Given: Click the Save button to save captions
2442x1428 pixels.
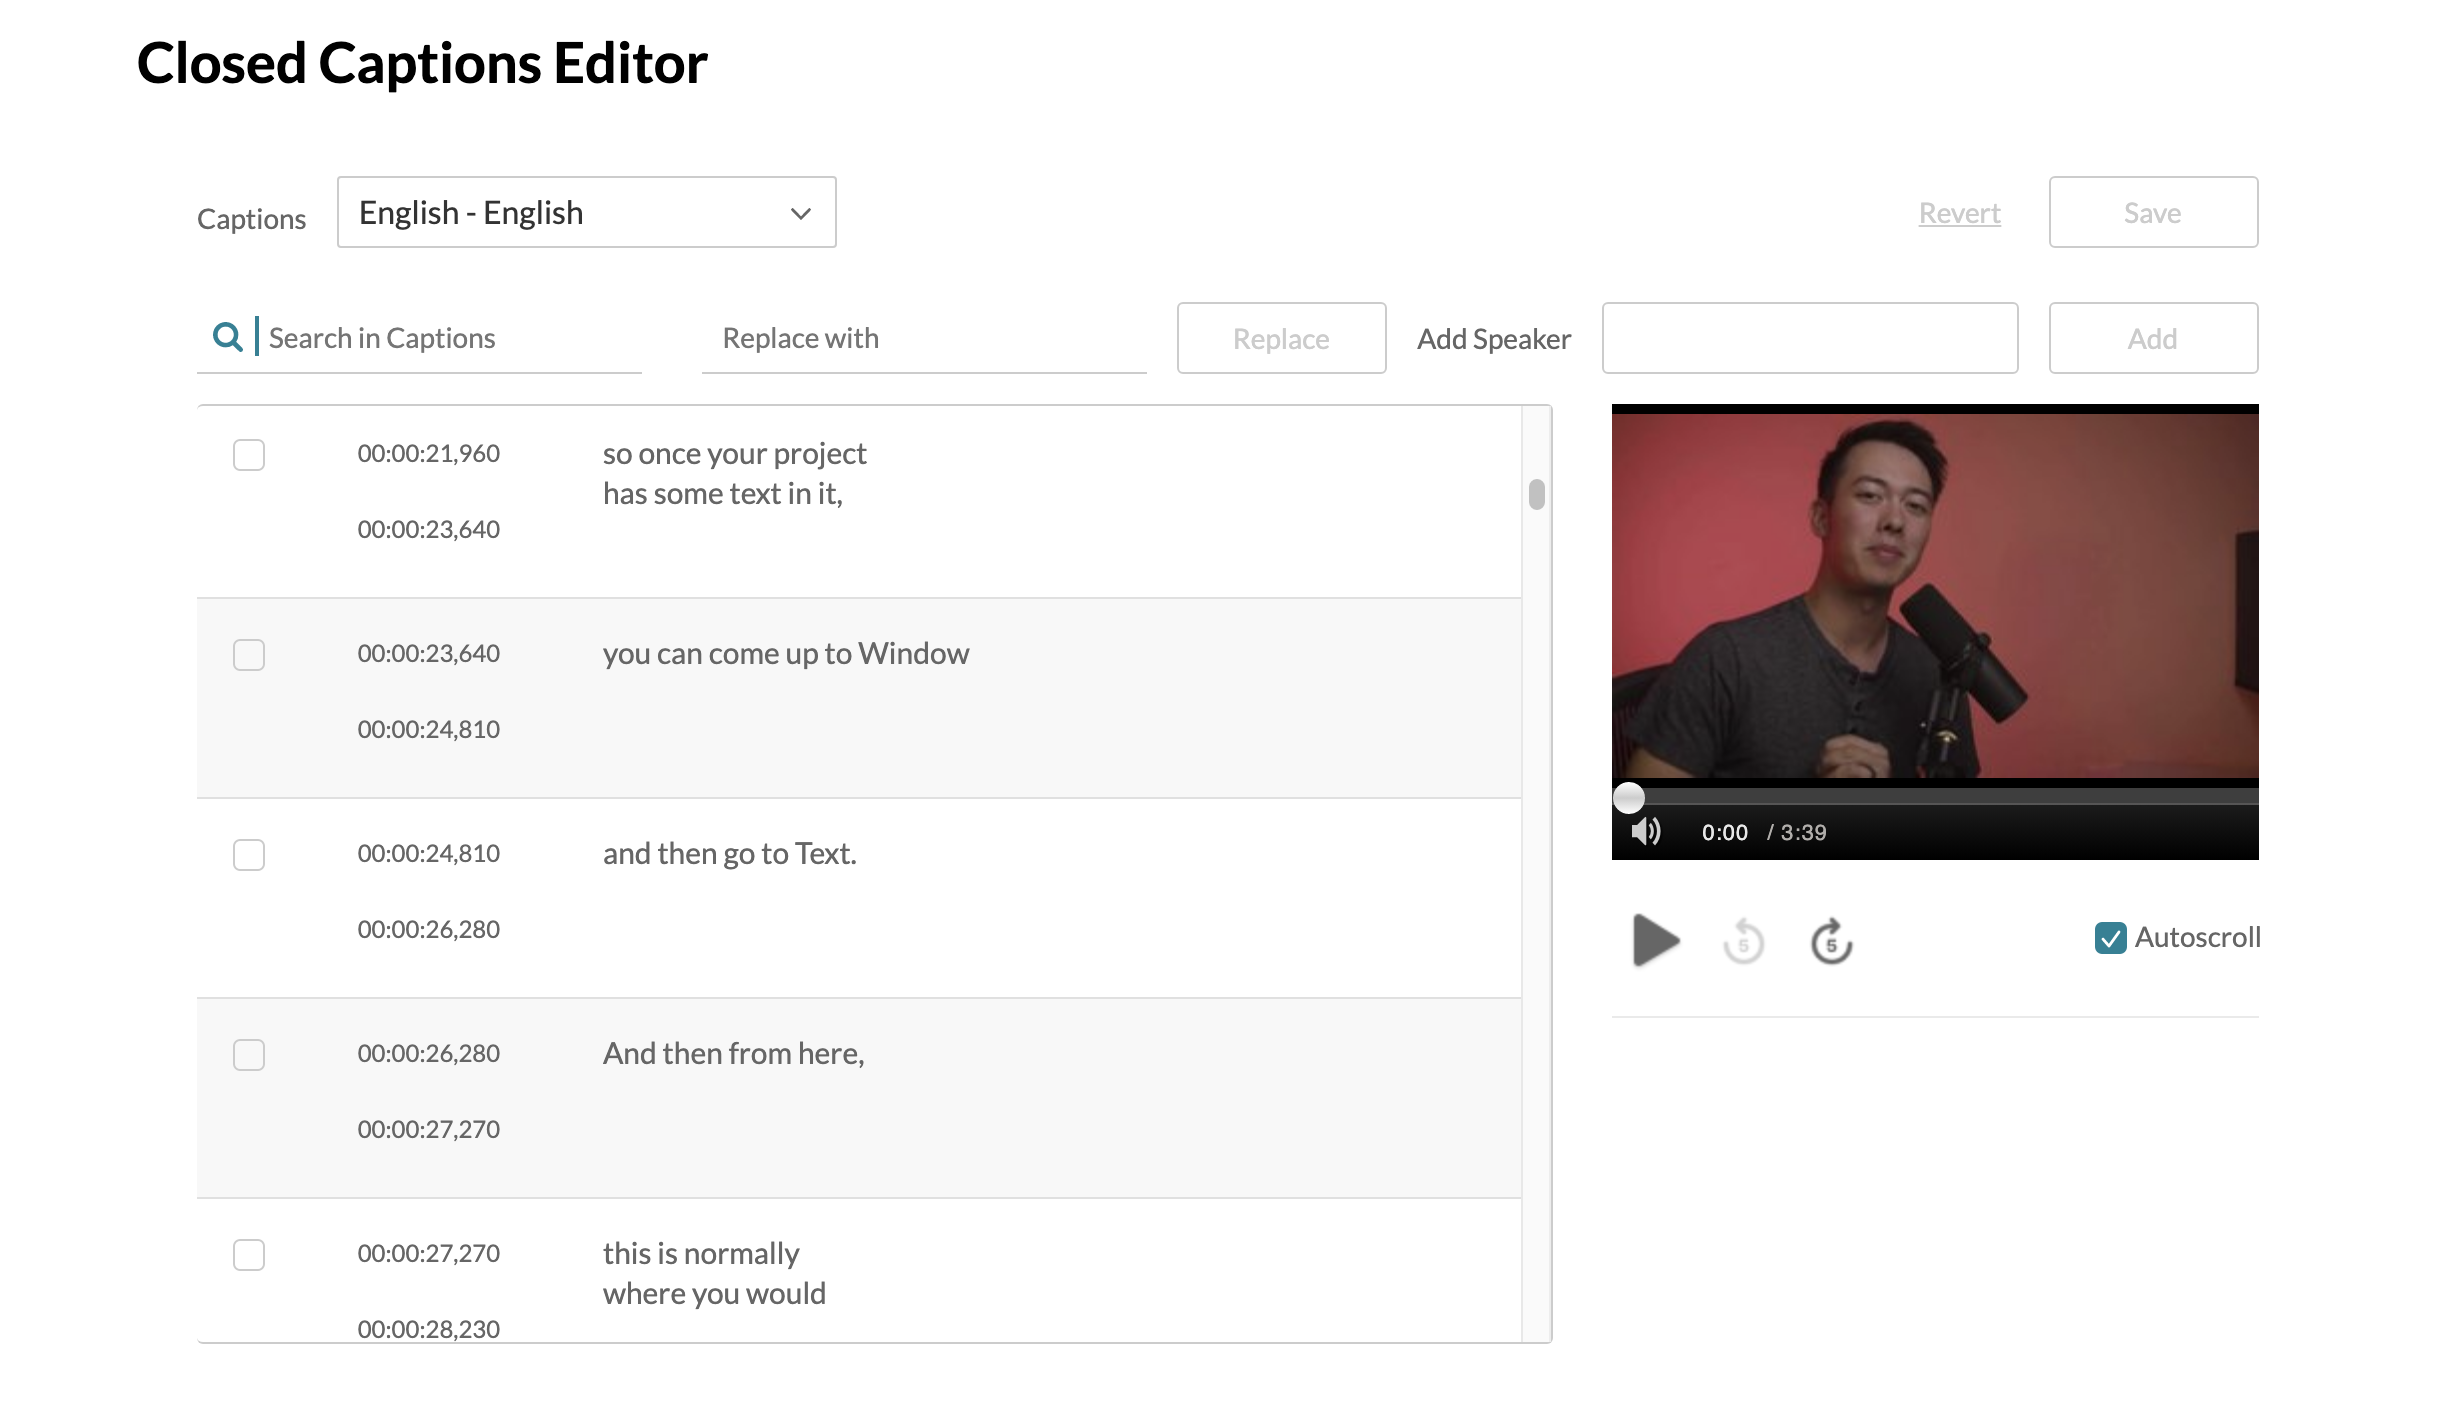Looking at the screenshot, I should click(x=2153, y=211).
